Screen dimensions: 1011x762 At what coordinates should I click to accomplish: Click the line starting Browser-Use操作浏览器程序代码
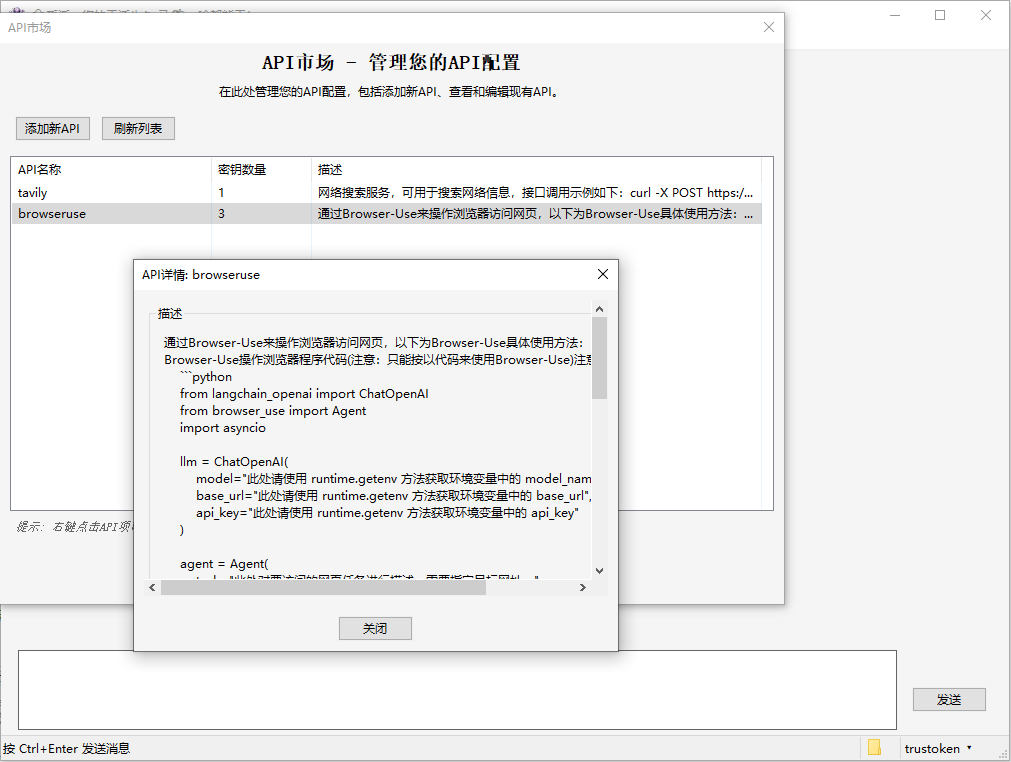(x=377, y=359)
